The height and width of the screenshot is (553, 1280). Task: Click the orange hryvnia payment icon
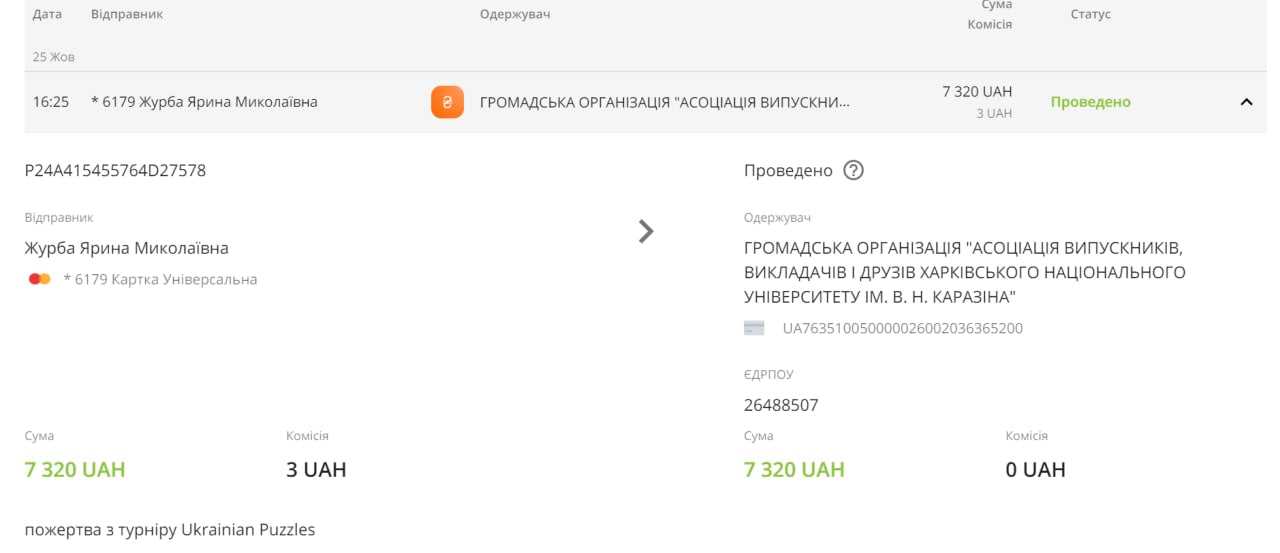tap(447, 102)
